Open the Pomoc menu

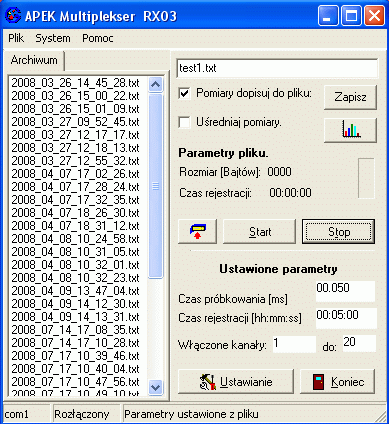tap(98, 38)
